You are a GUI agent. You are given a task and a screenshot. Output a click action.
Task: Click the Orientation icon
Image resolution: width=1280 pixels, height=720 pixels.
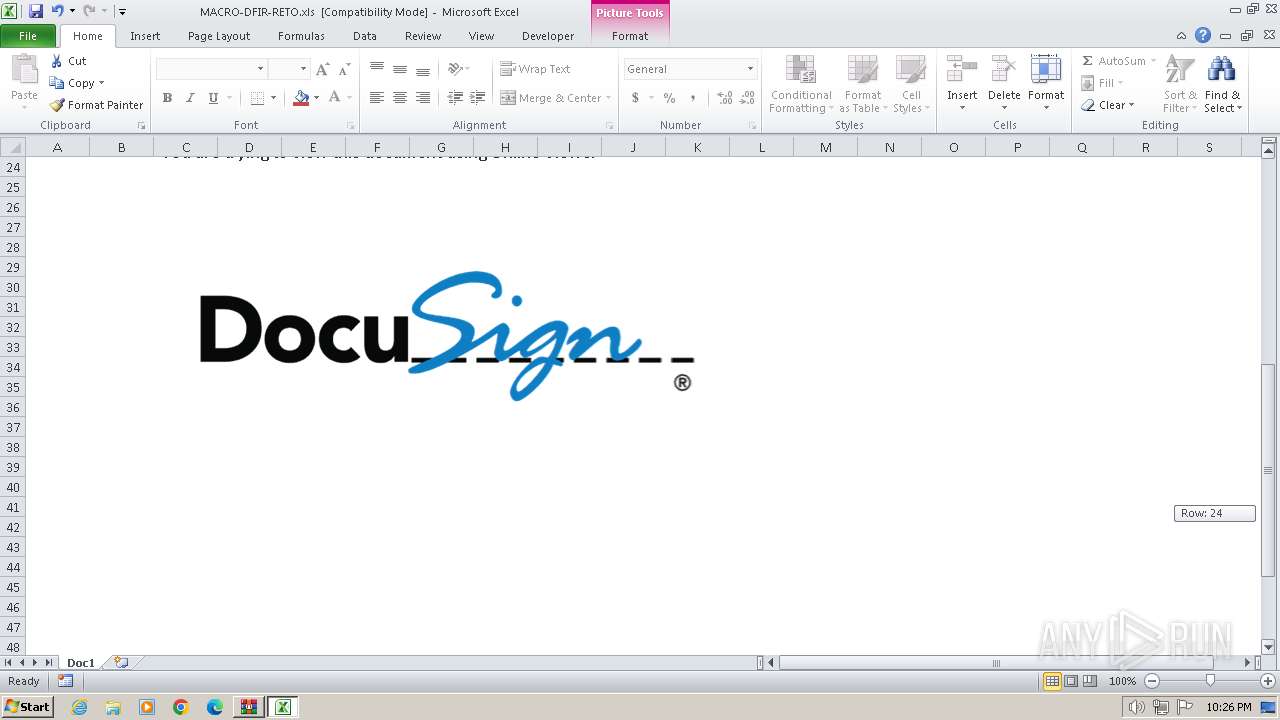click(x=455, y=69)
